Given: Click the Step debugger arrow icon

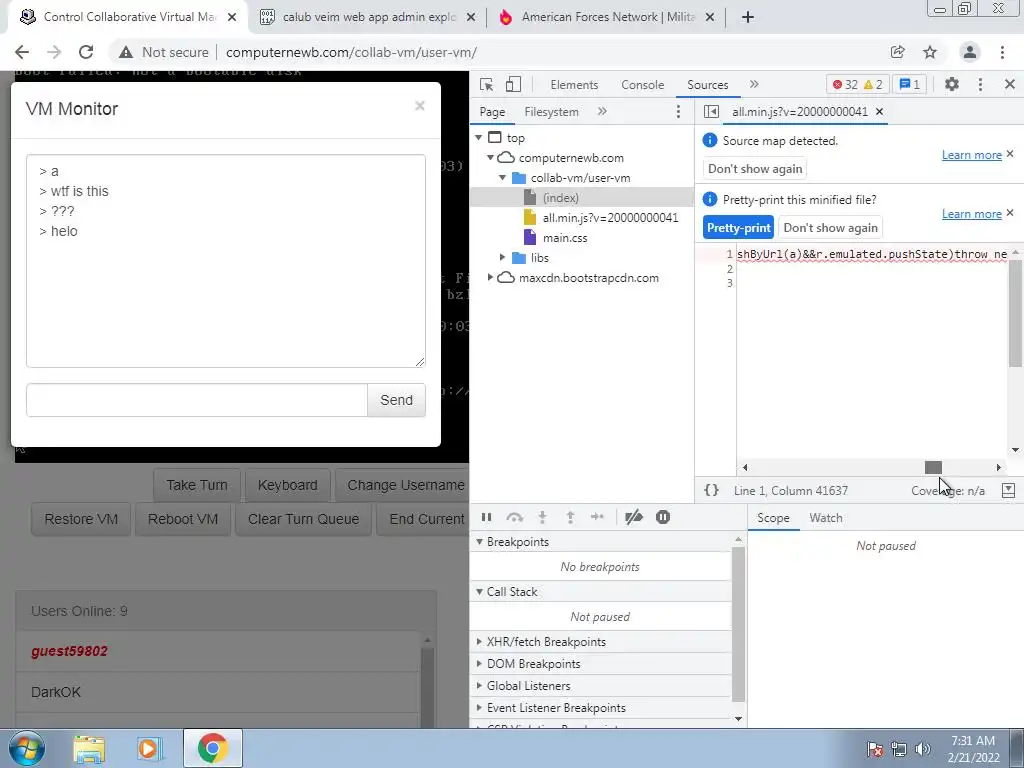Looking at the screenshot, I should tap(597, 517).
